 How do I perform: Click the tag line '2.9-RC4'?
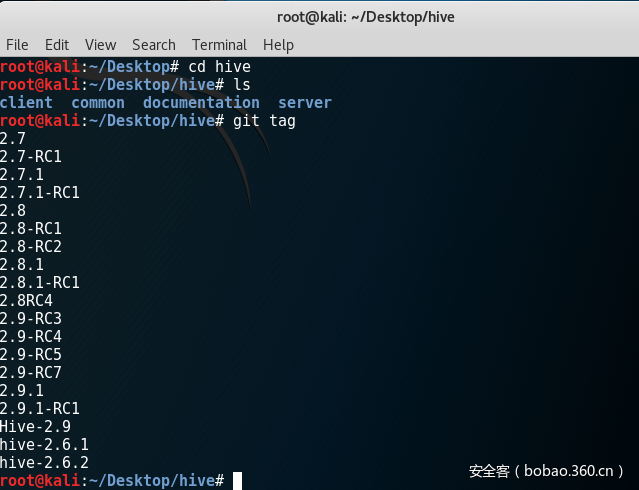click(x=31, y=337)
